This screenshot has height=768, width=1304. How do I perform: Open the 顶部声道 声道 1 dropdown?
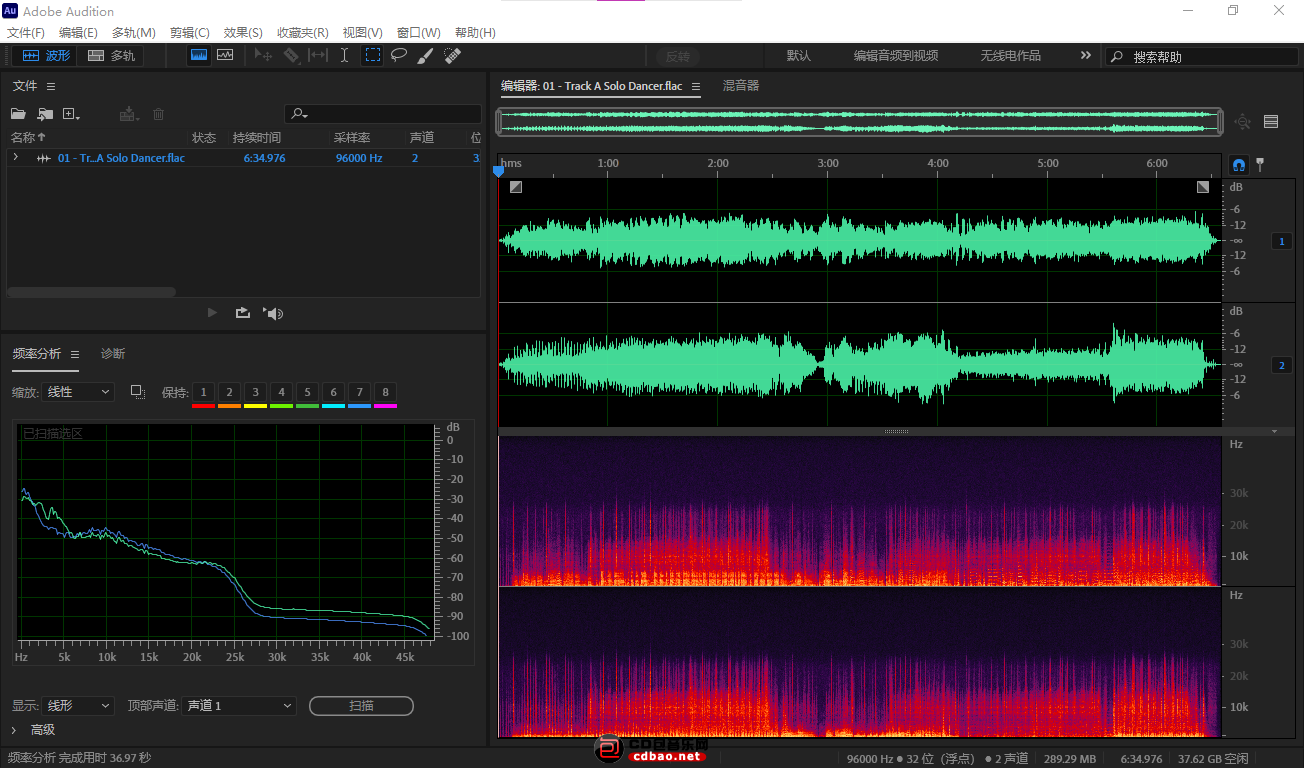coord(239,706)
